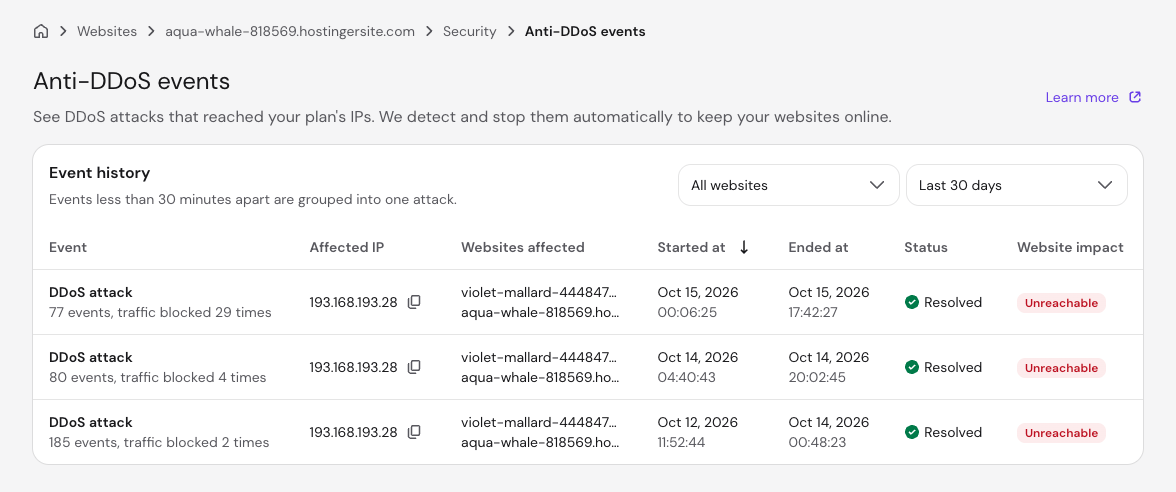Click the end time 00:48:23
Image resolution: width=1176 pixels, height=492 pixels.
coord(817,442)
